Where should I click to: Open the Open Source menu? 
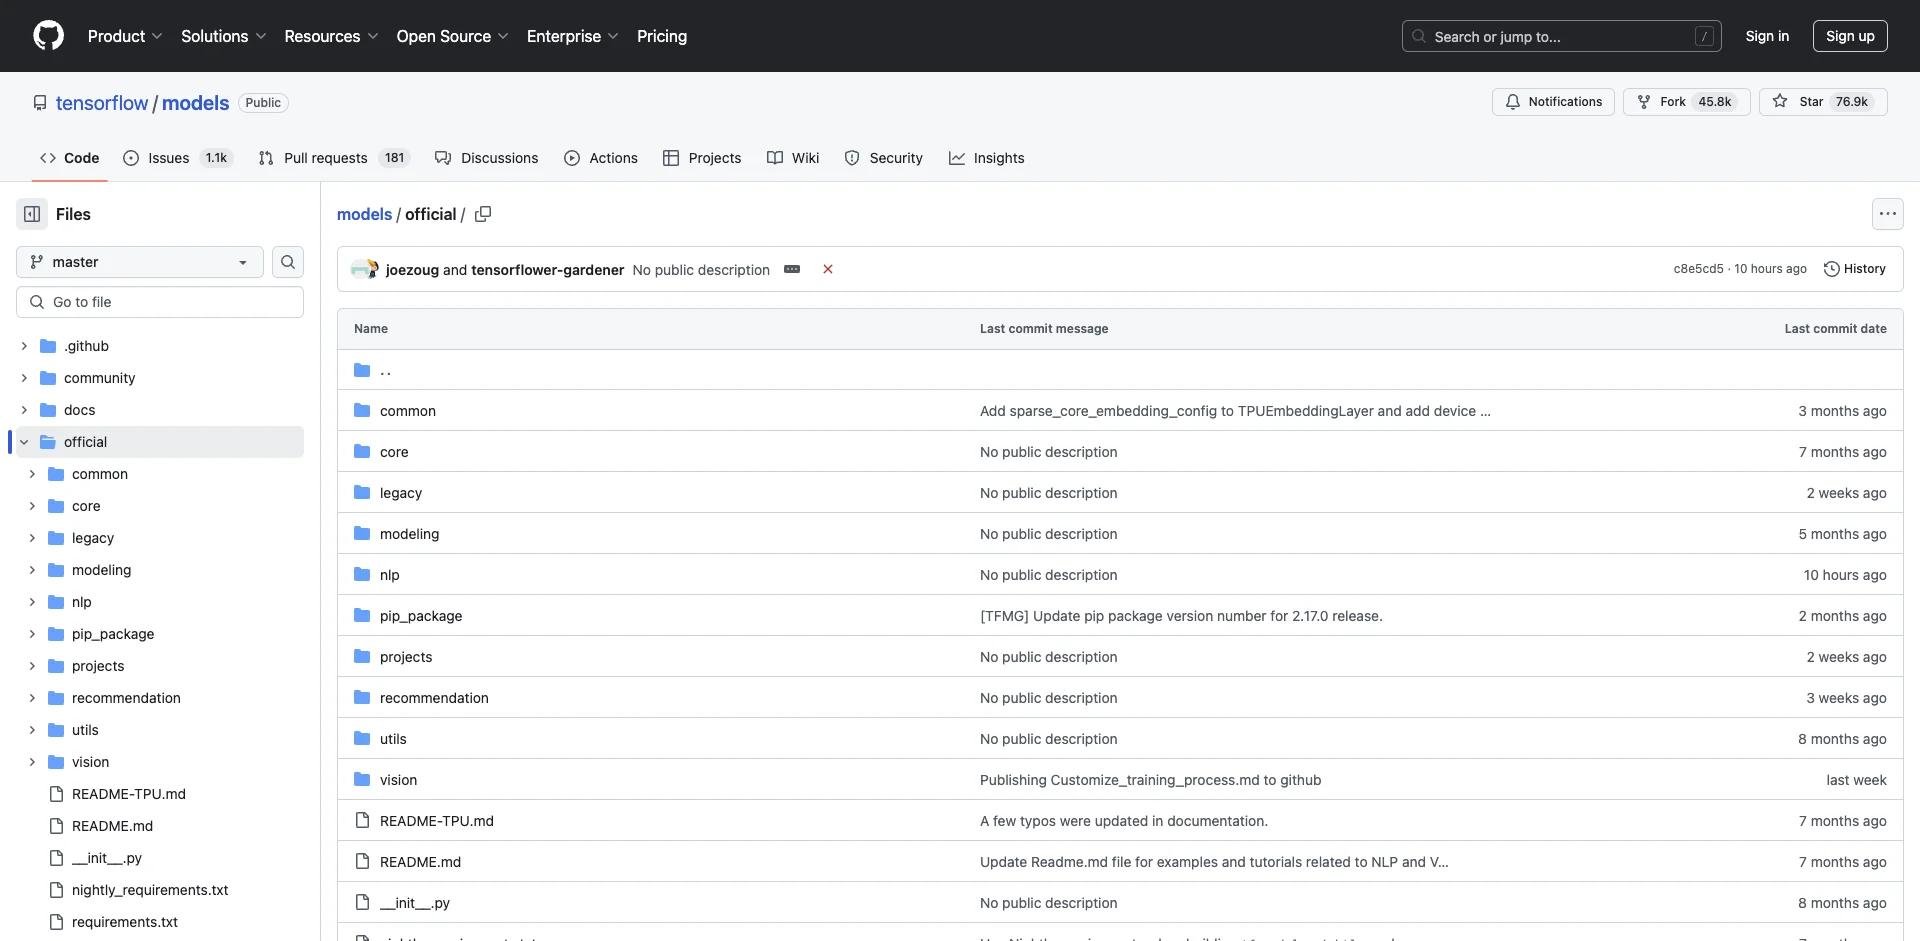pos(452,36)
